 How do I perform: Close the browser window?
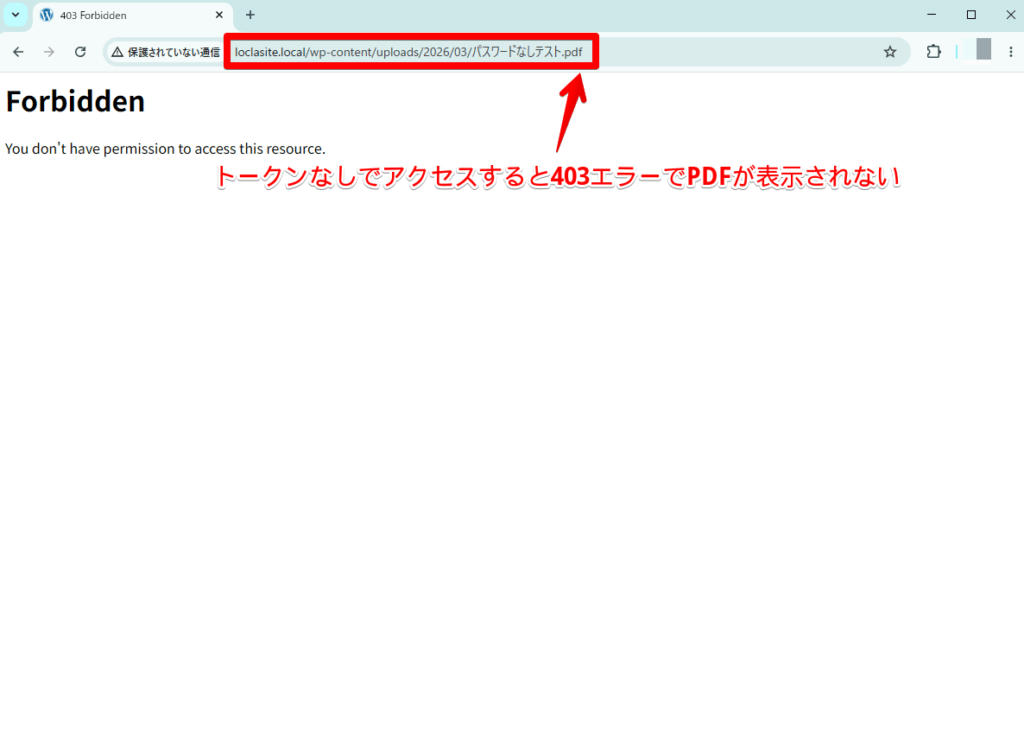point(1010,15)
